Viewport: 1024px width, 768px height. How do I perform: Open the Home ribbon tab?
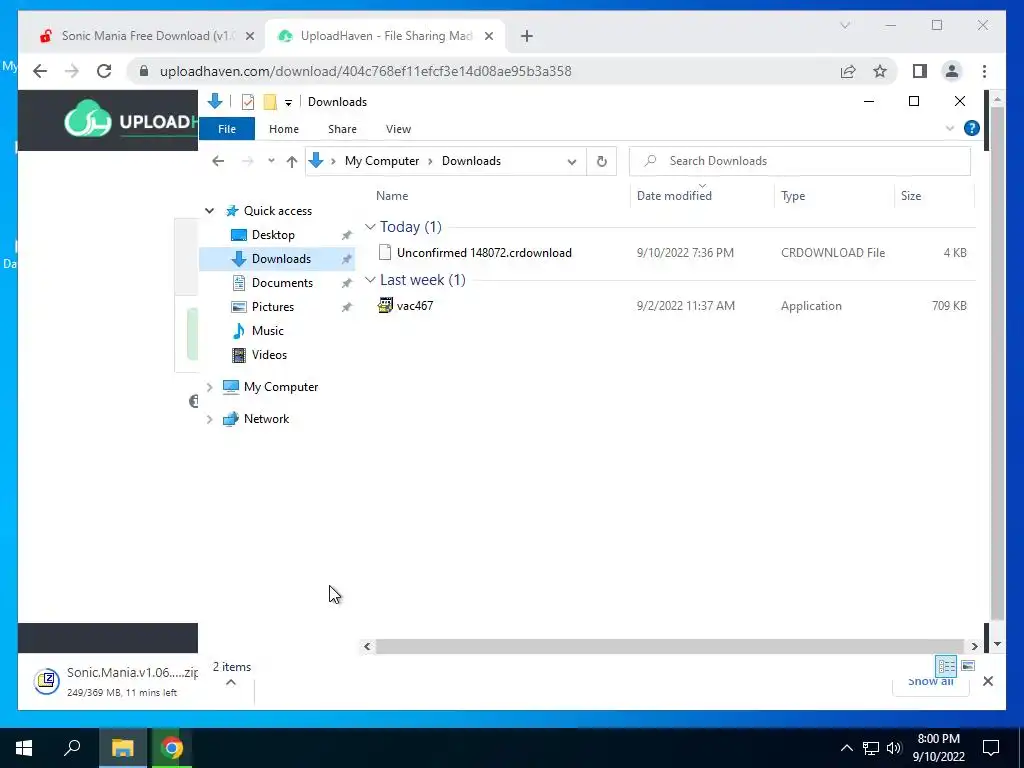[x=283, y=129]
